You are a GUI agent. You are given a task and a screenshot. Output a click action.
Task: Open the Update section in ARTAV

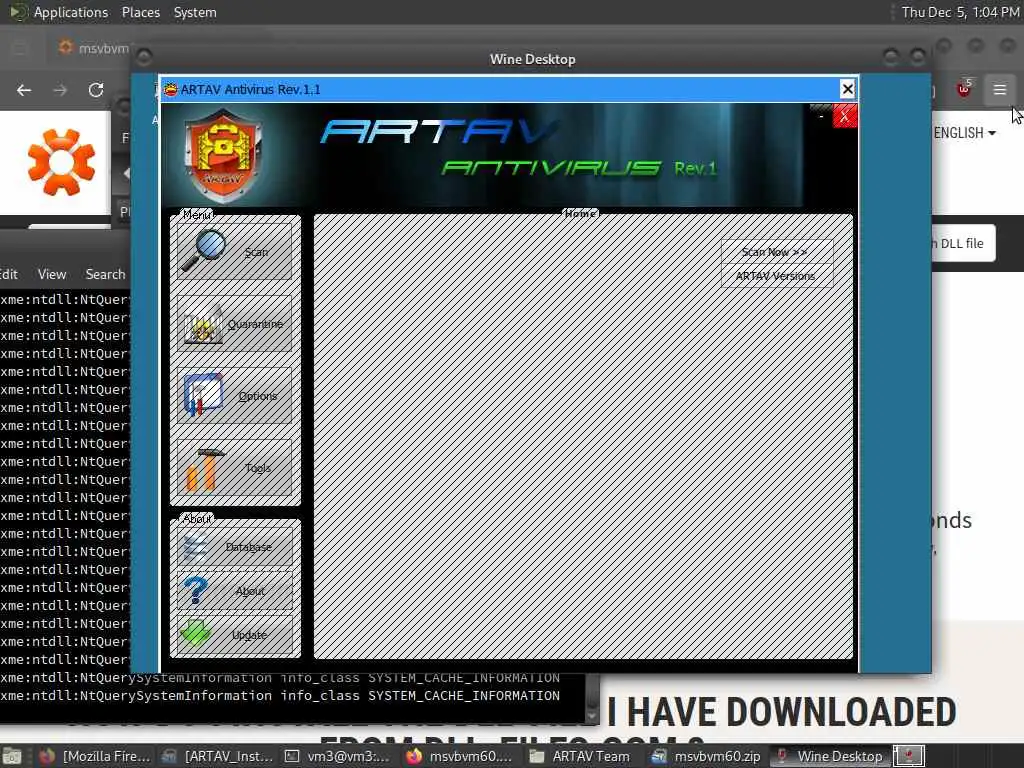[234, 634]
